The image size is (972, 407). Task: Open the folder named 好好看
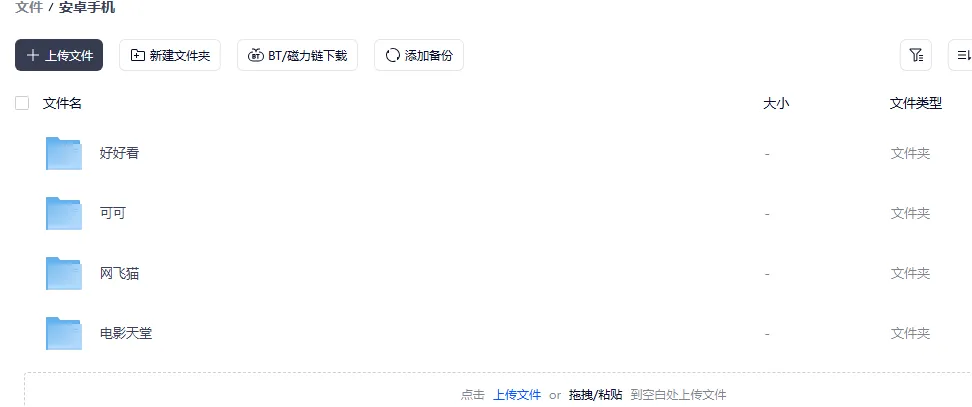pyautogui.click(x=119, y=153)
